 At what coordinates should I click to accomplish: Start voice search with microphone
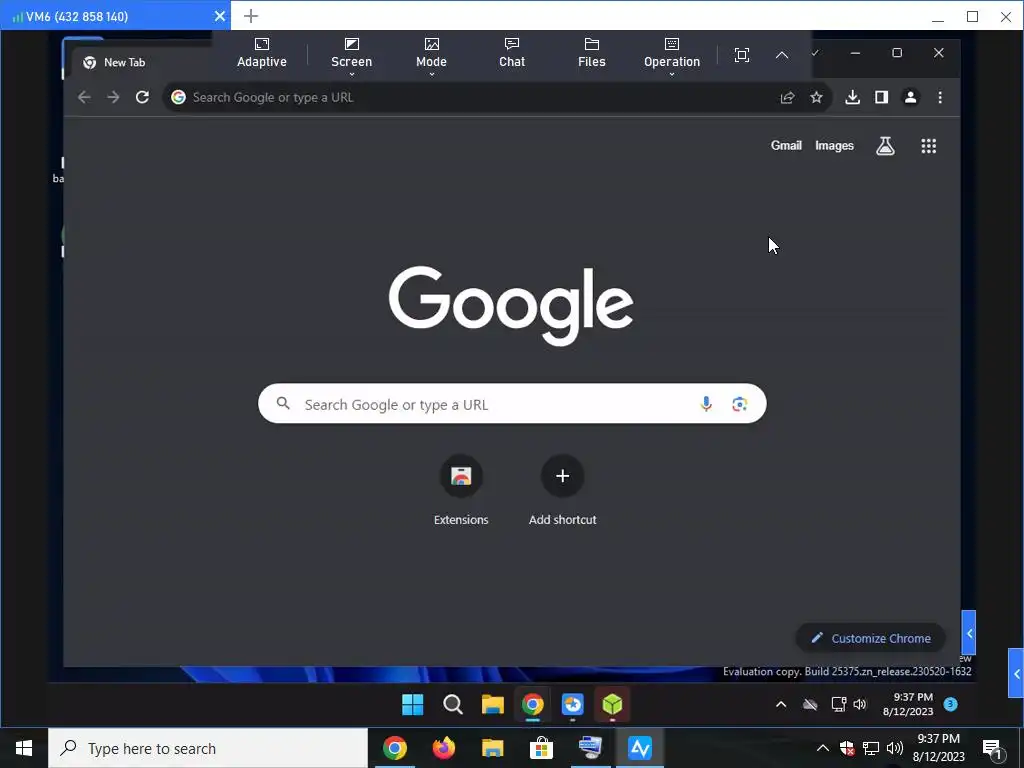click(x=706, y=404)
